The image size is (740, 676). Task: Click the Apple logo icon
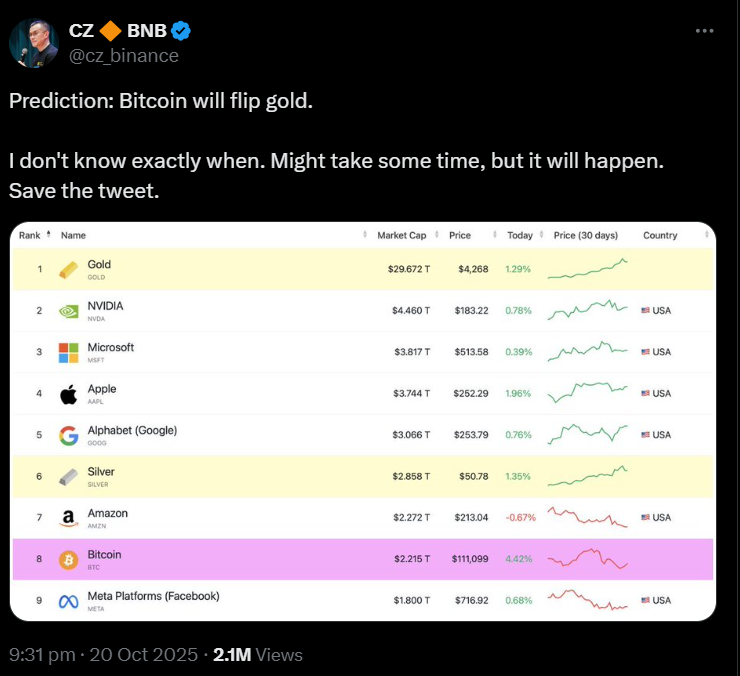pyautogui.click(x=68, y=394)
